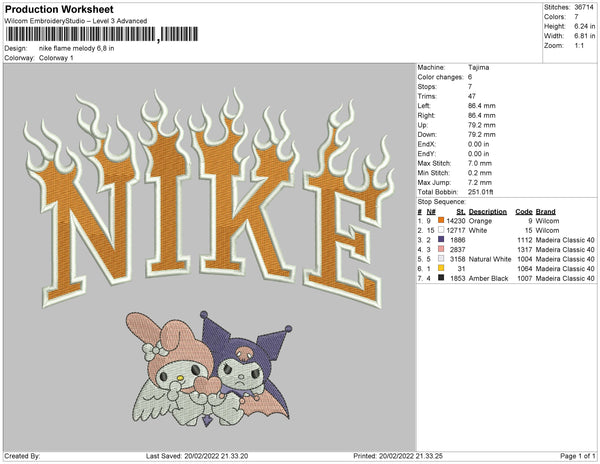Select the 'Right:' measurement label
The width and height of the screenshot is (600, 464).
pyautogui.click(x=426, y=116)
